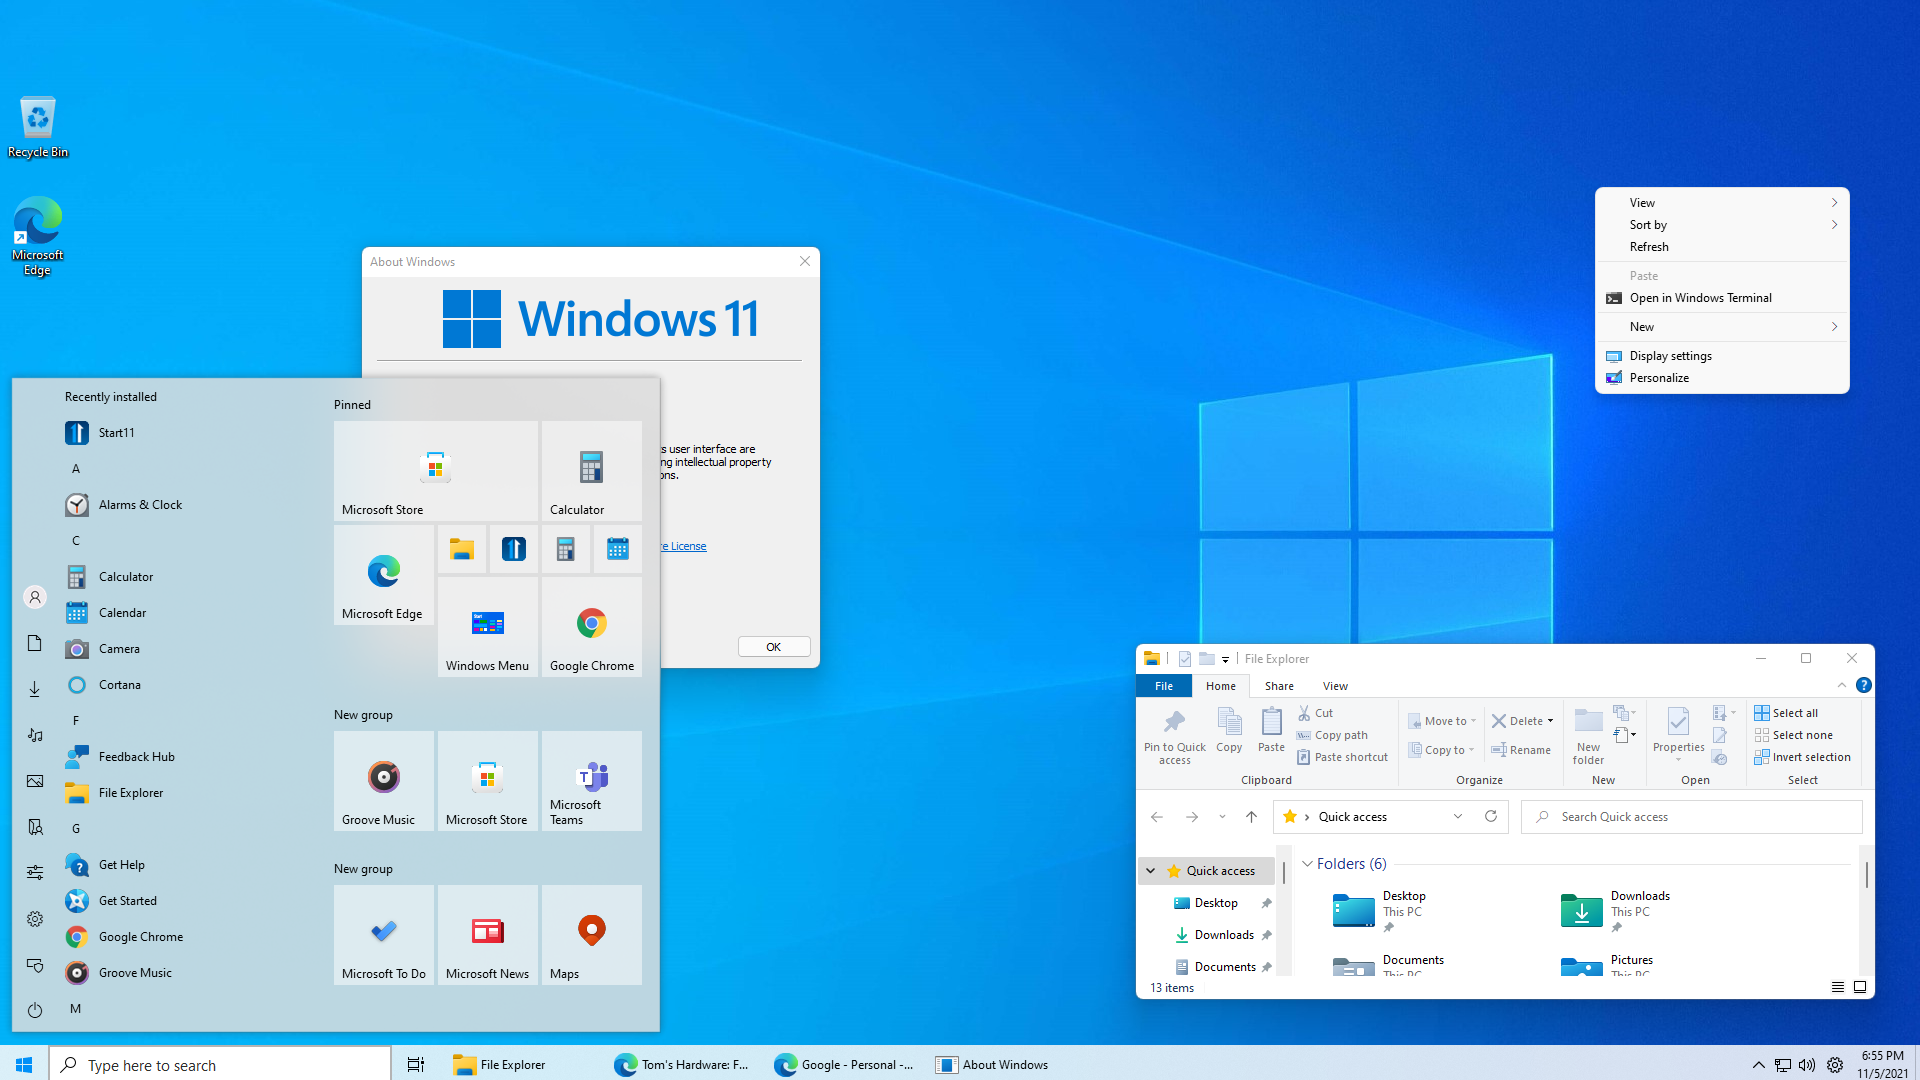The height and width of the screenshot is (1080, 1920).
Task: Toggle Select None in ribbon
Action: (1795, 735)
